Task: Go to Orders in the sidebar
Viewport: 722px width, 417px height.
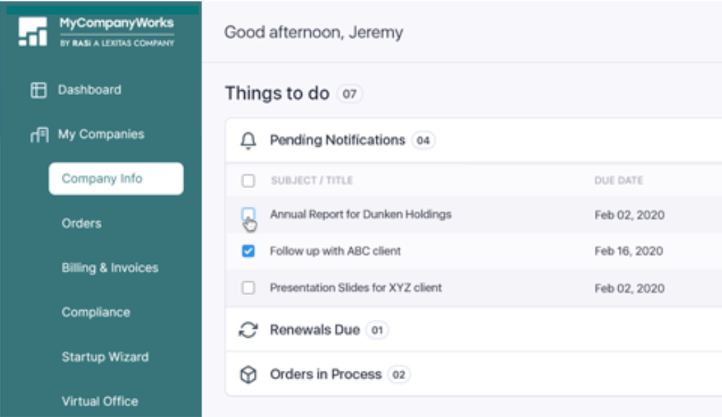Action: [x=82, y=223]
